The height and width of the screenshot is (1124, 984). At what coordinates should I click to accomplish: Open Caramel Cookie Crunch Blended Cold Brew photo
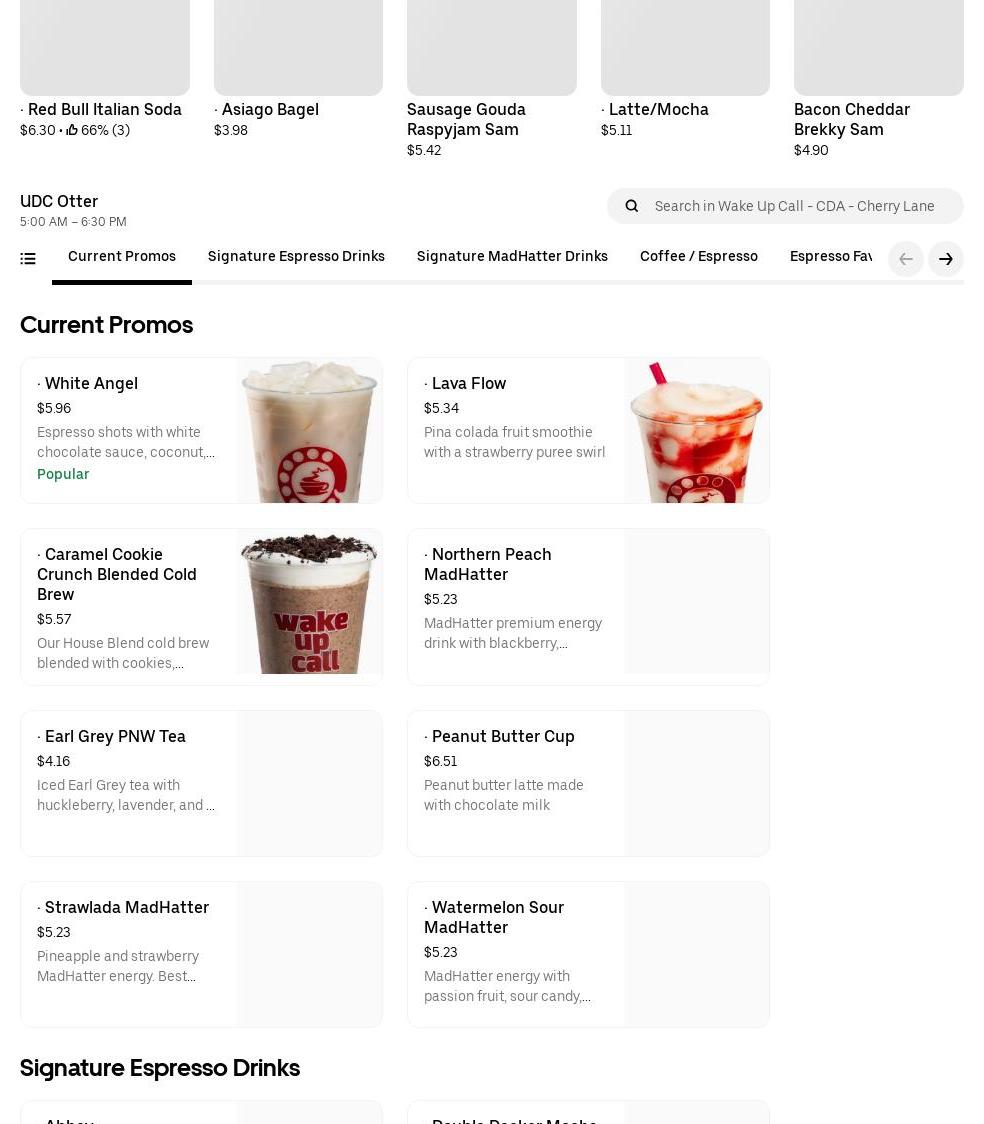pyautogui.click(x=309, y=602)
